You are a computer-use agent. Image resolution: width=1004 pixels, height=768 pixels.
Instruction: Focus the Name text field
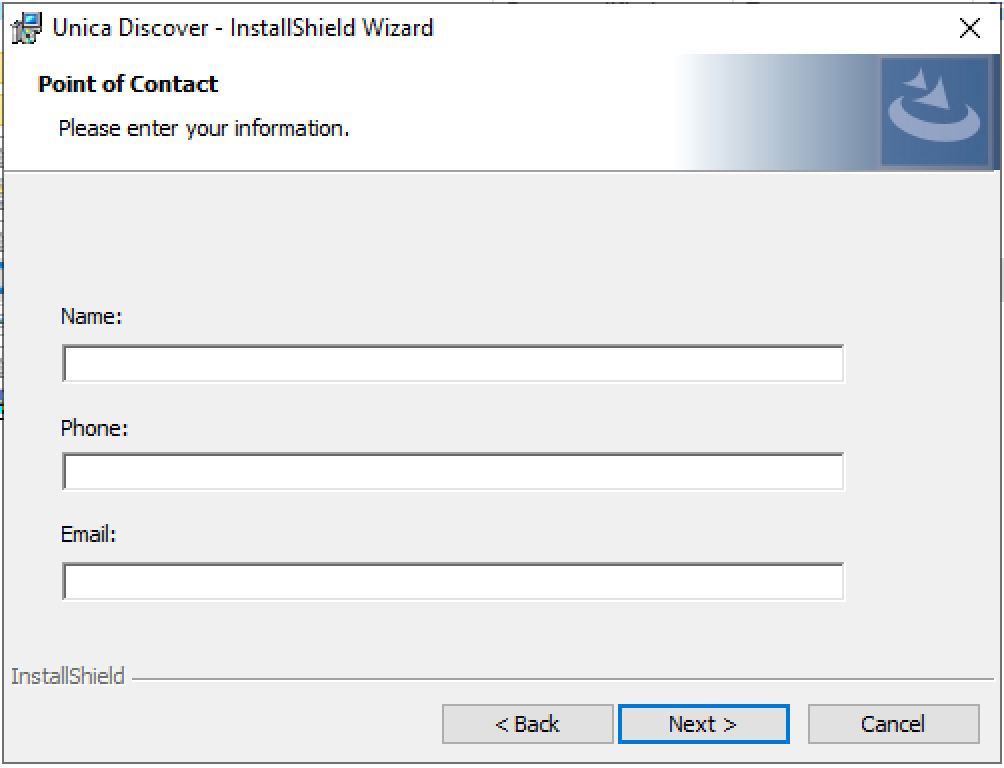pyautogui.click(x=453, y=364)
